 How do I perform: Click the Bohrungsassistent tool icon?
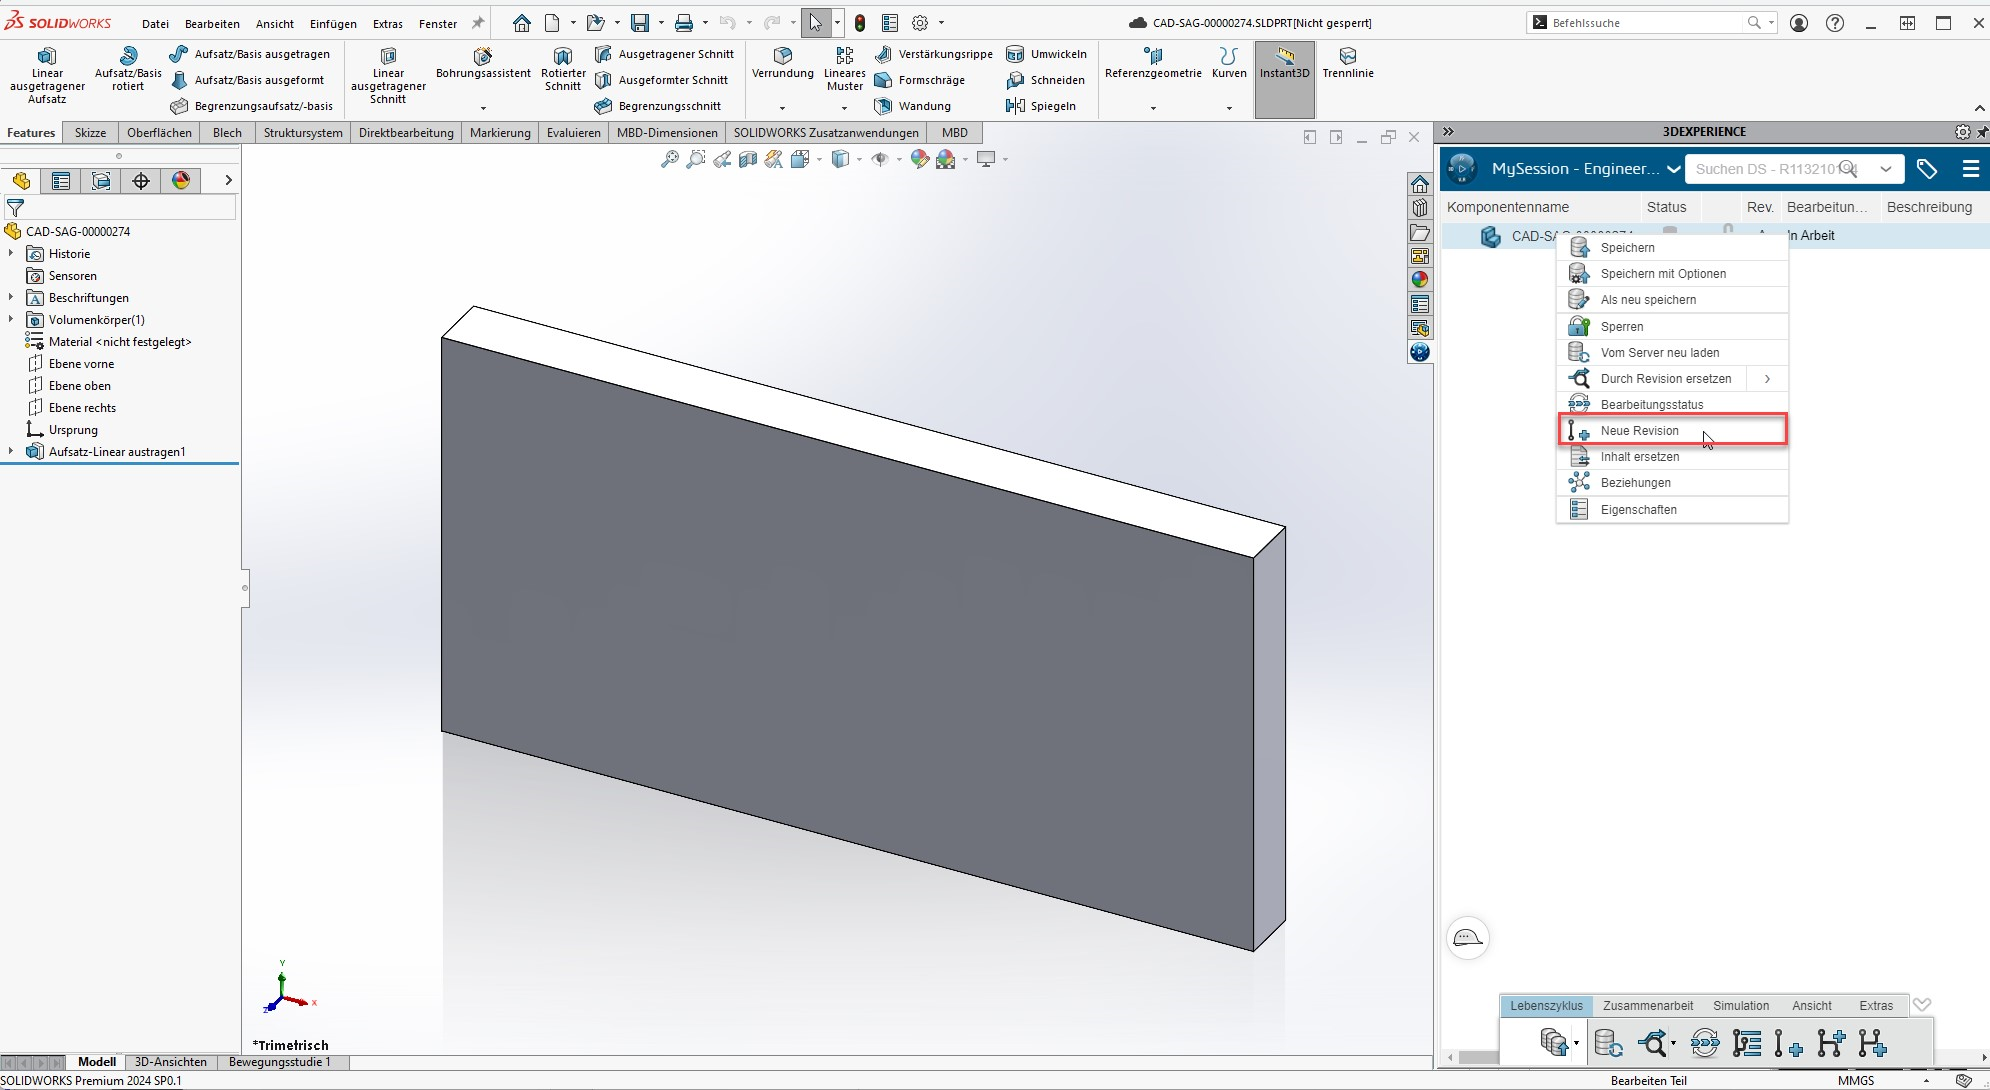click(482, 56)
